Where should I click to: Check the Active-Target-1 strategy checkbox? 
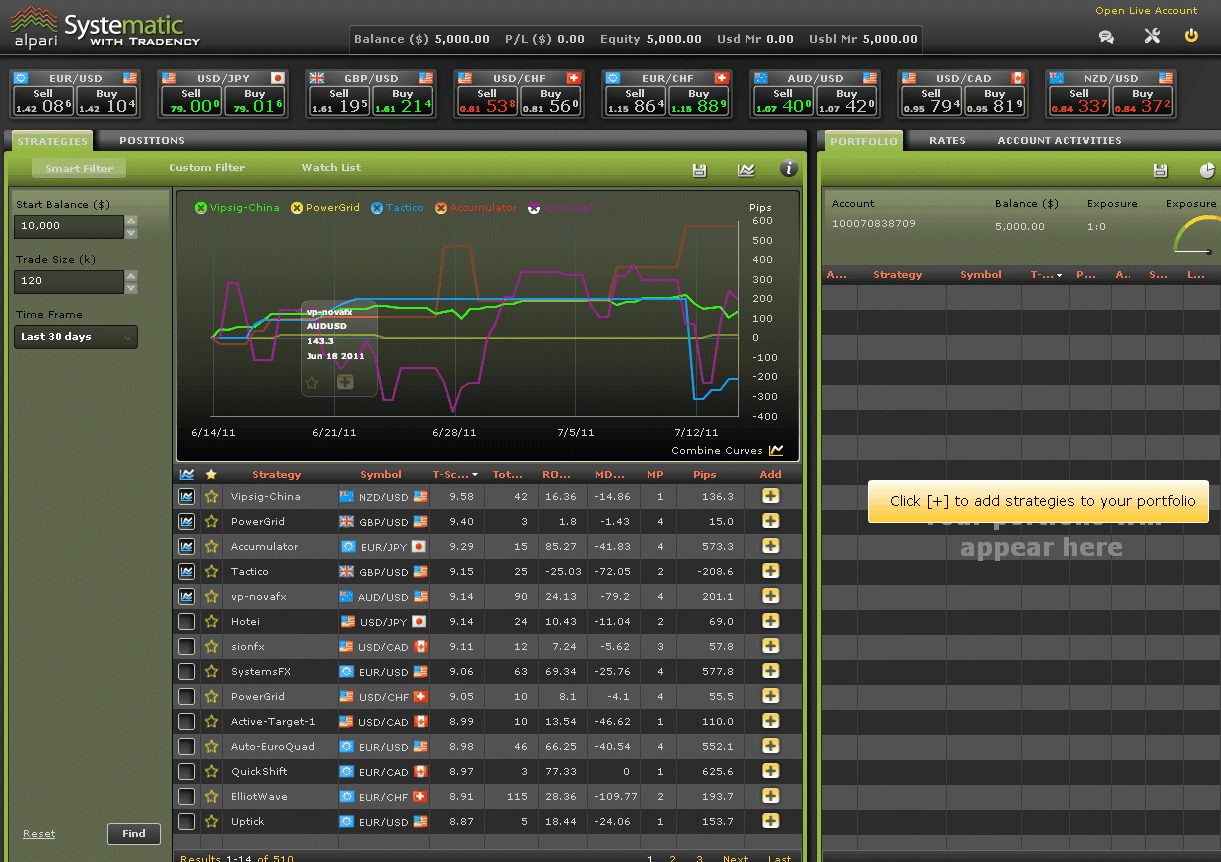click(186, 721)
